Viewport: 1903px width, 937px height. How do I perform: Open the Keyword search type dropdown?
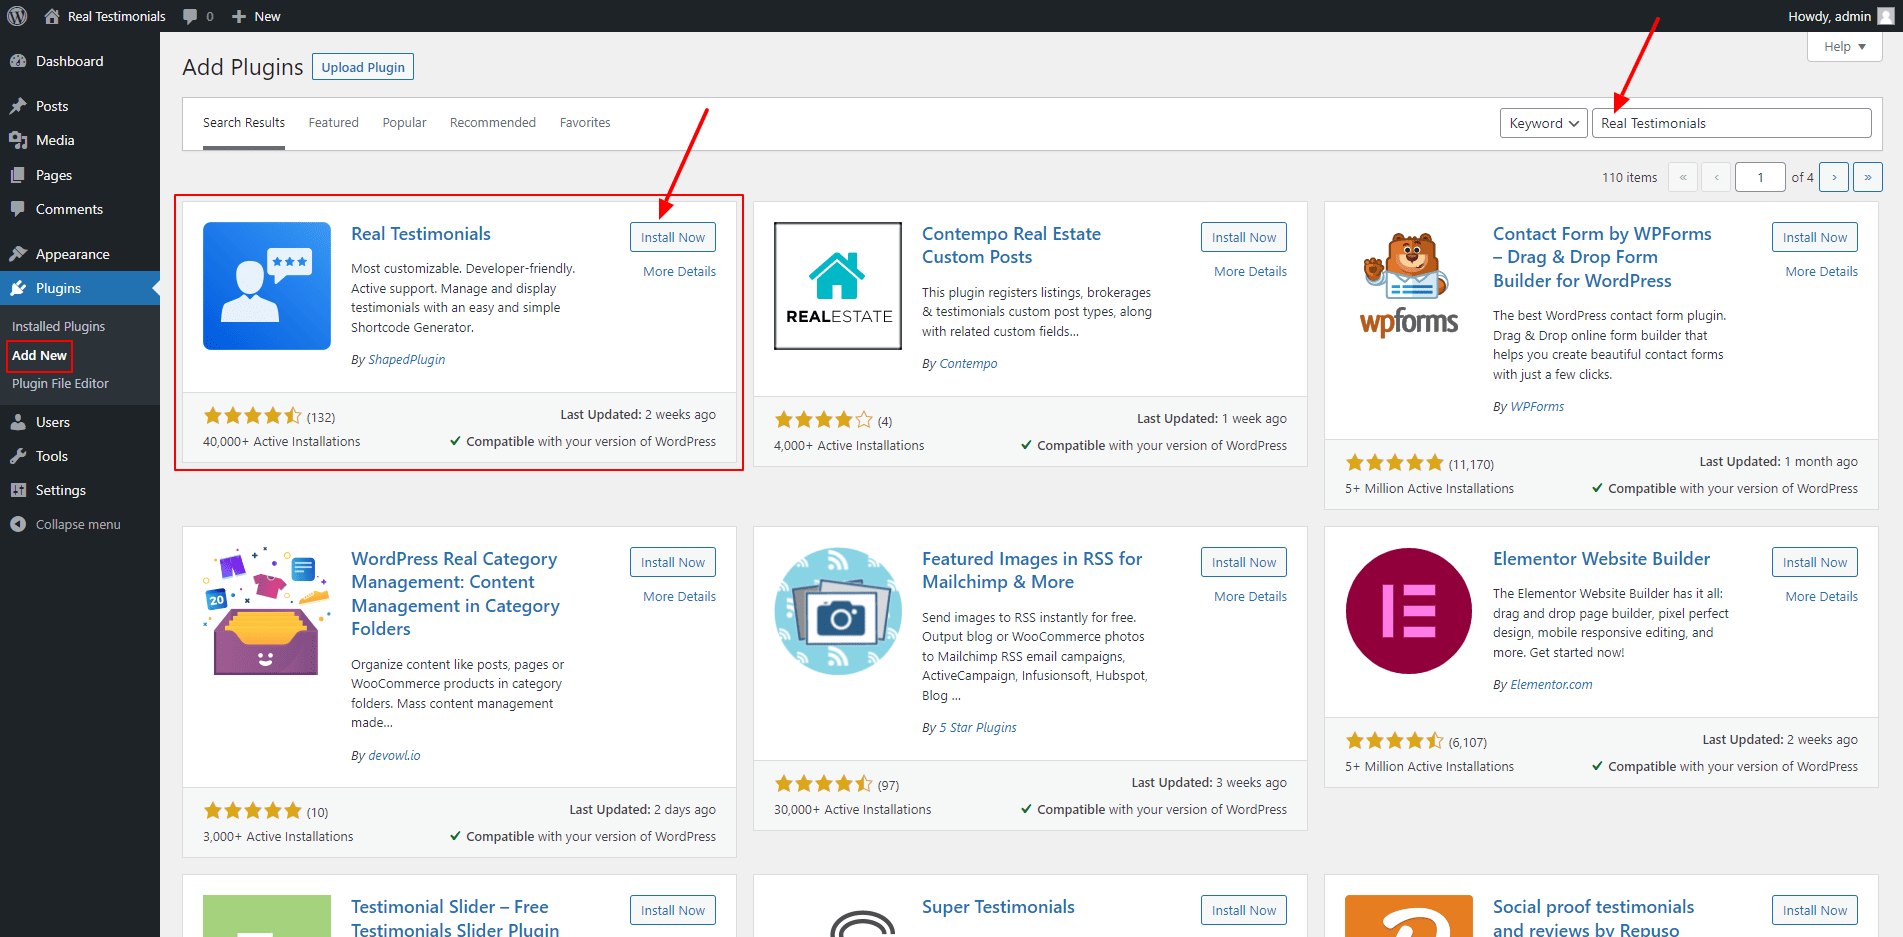1544,123
